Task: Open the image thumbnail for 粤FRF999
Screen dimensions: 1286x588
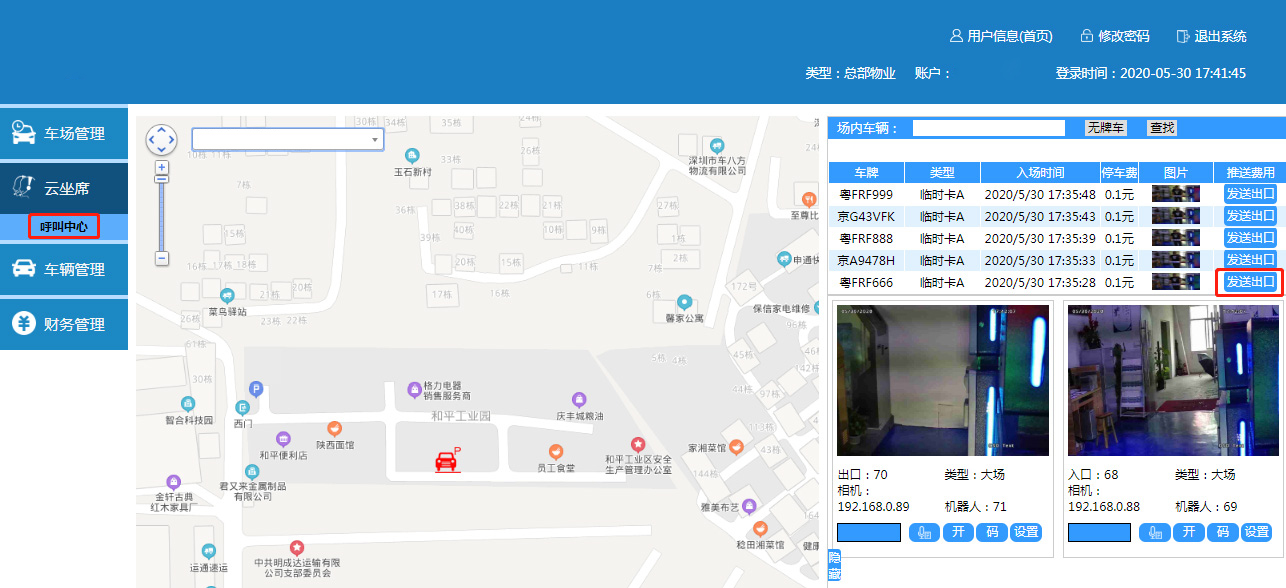Action: pyautogui.click(x=1175, y=194)
